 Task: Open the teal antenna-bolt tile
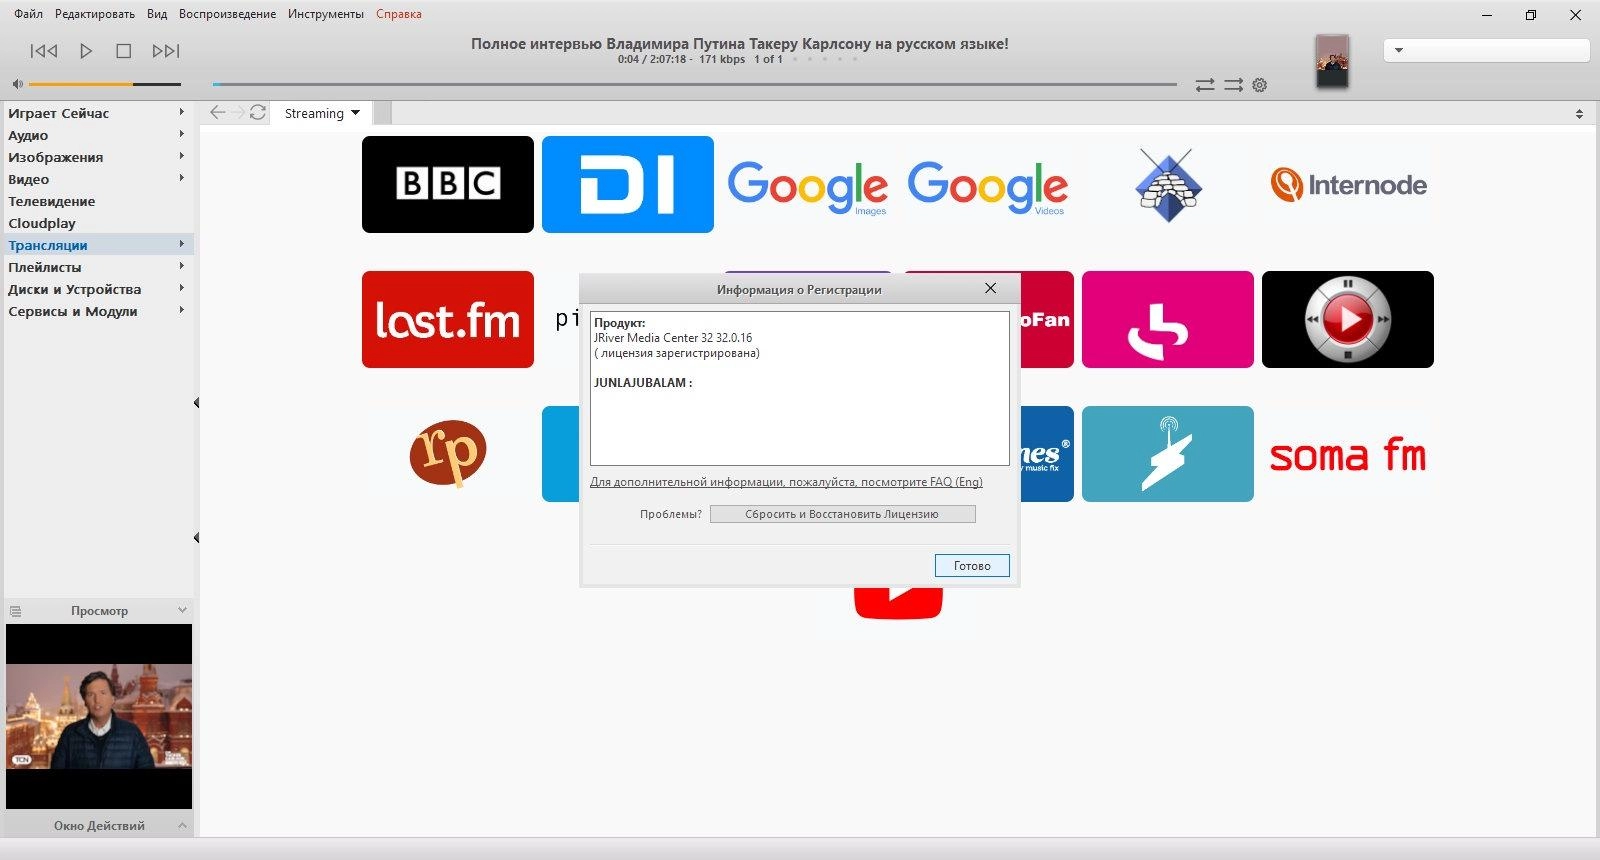coord(1168,454)
